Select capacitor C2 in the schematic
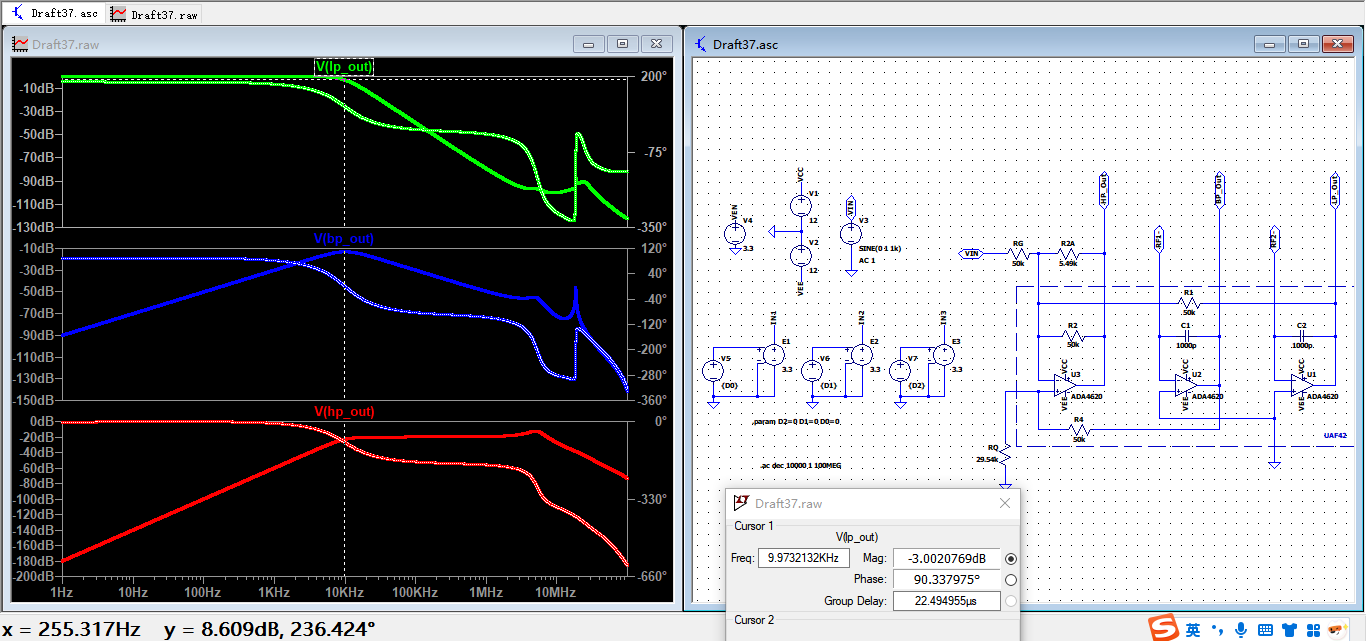 point(1301,336)
